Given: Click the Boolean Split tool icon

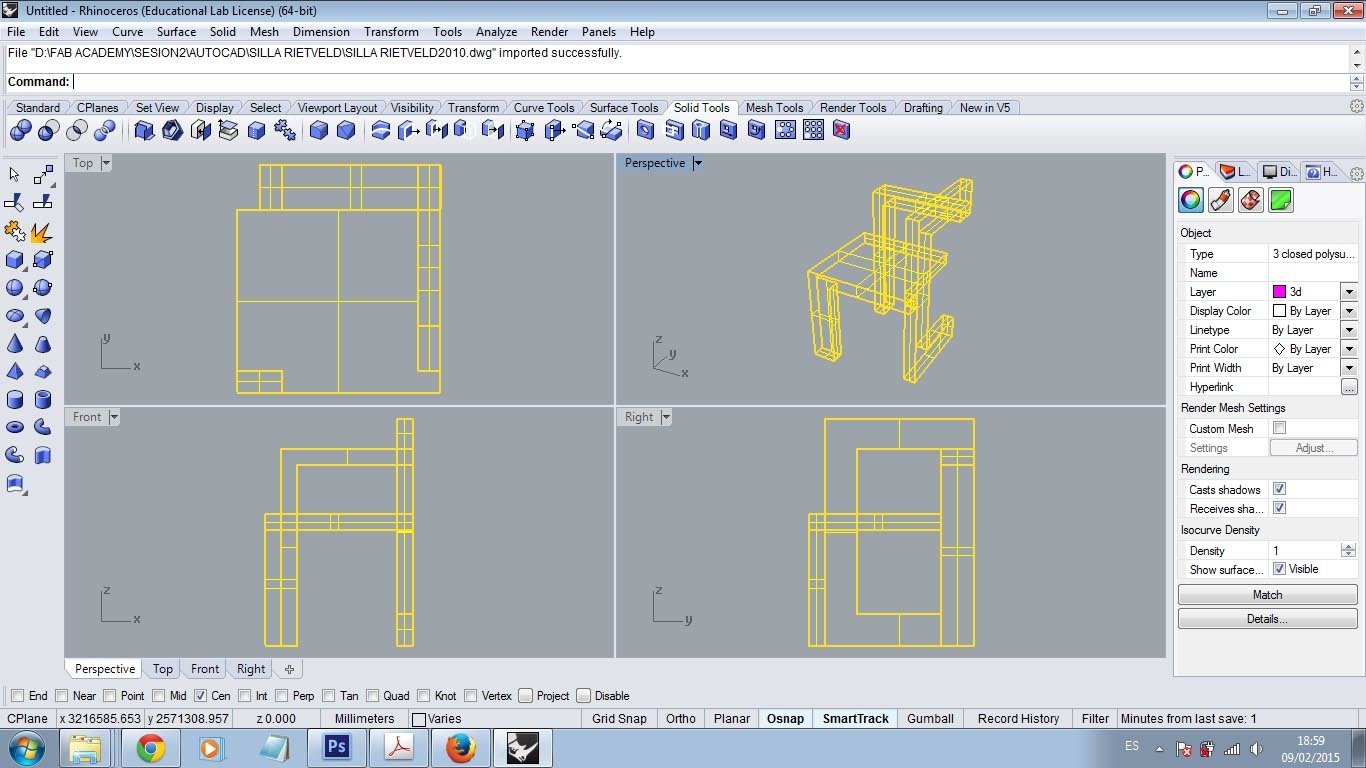Looking at the screenshot, I should point(105,130).
